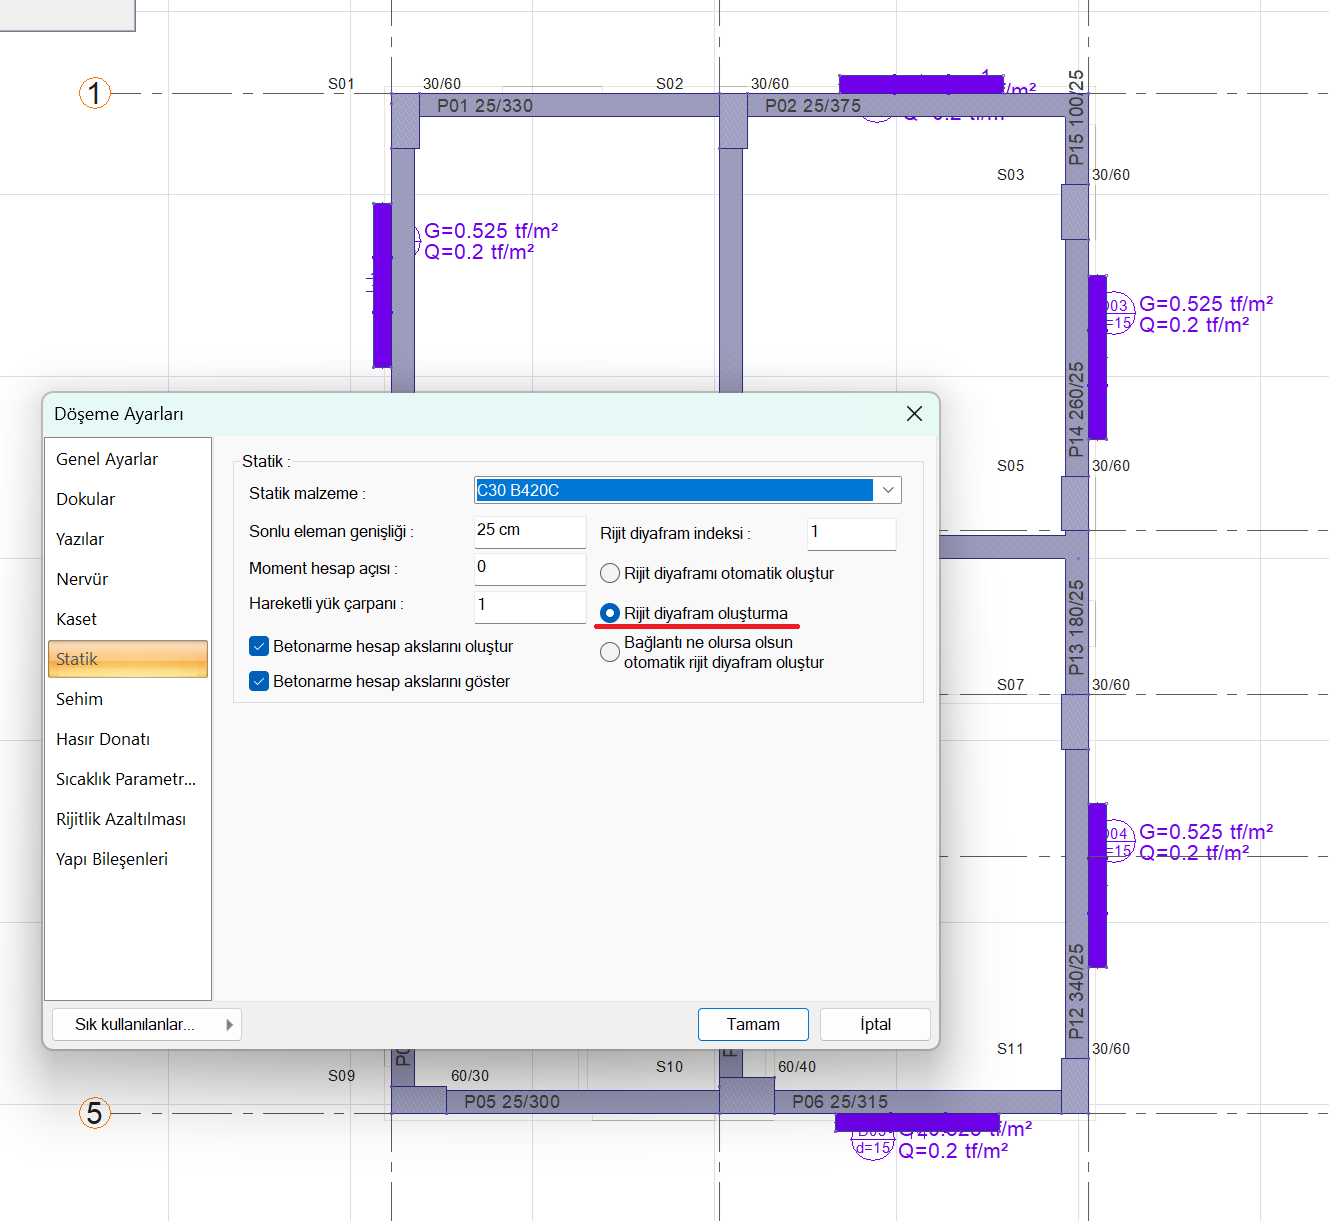Go to the Sehim settings
Viewport: 1329px width, 1221px height.
point(80,699)
